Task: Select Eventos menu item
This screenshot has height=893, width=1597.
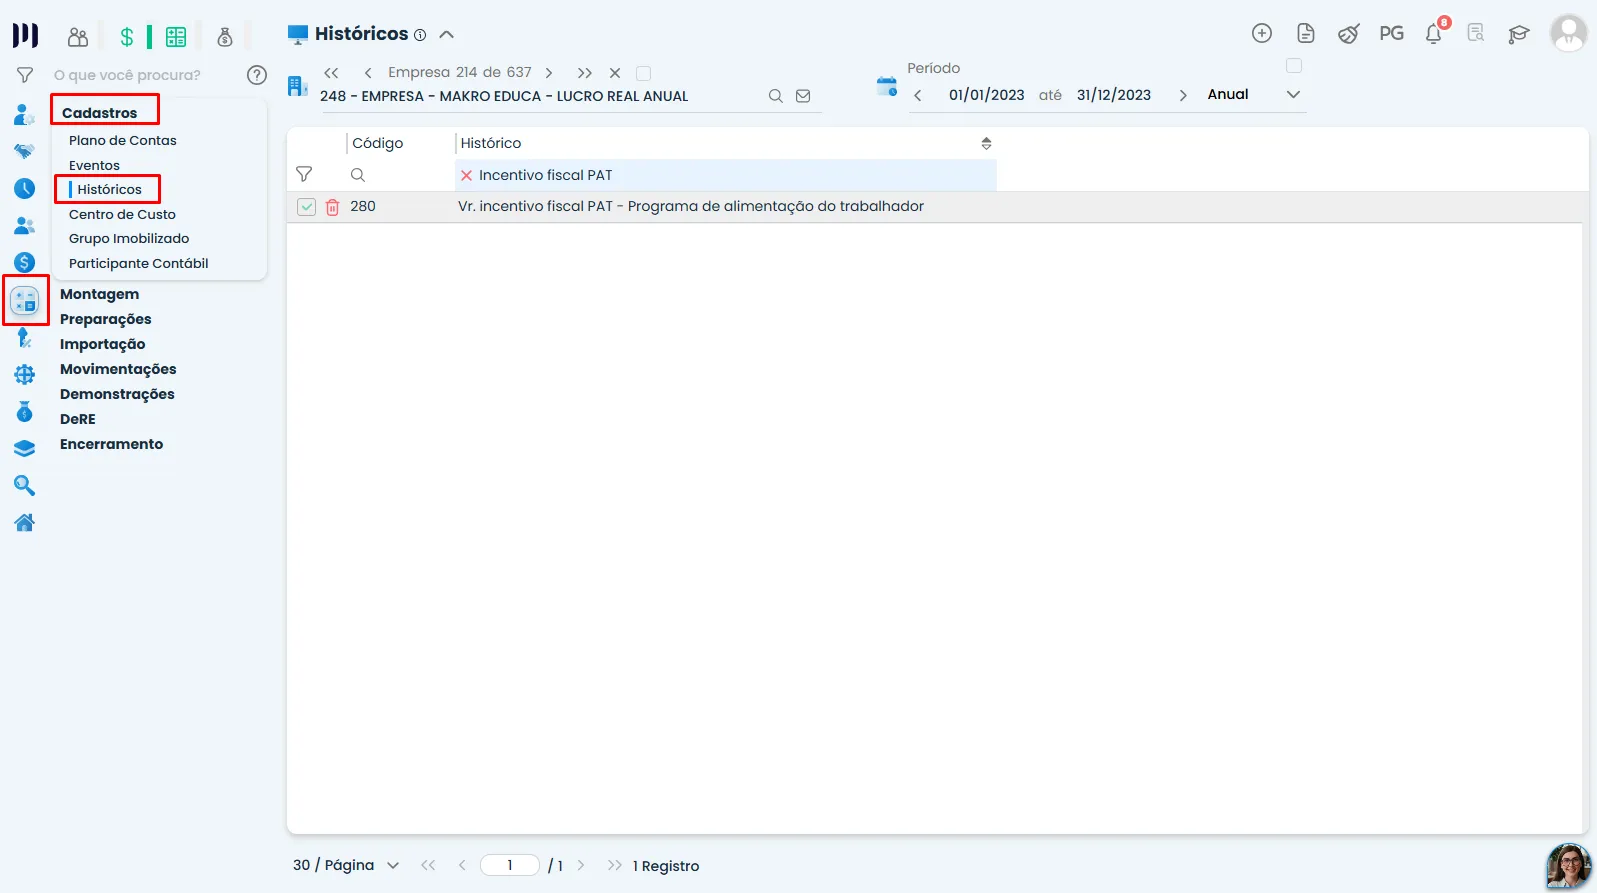Action: 94,166
